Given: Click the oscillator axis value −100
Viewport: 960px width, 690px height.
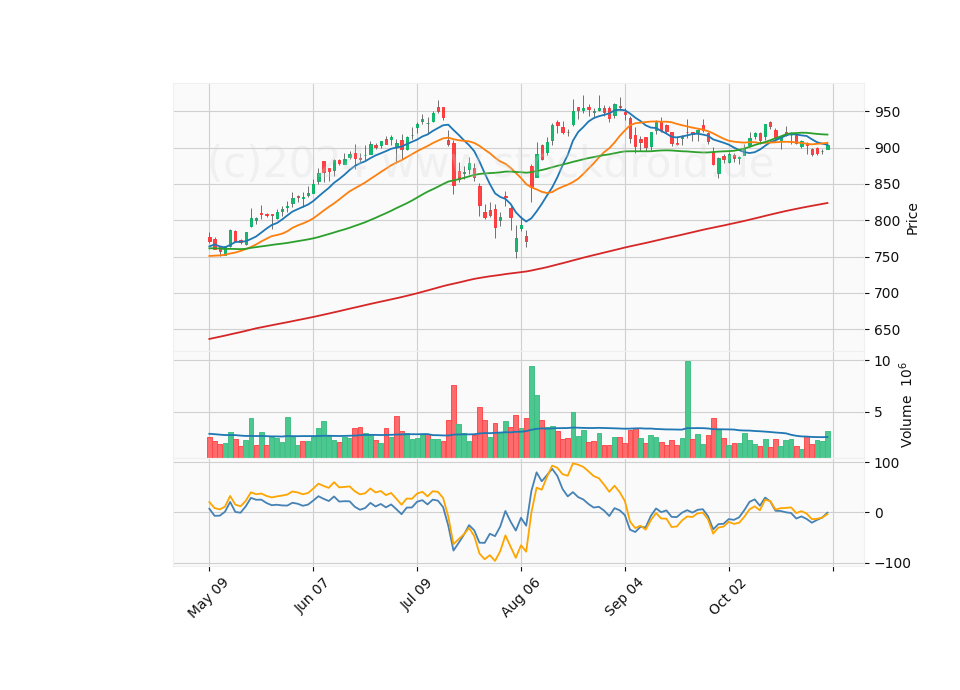Looking at the screenshot, I should [x=892, y=563].
